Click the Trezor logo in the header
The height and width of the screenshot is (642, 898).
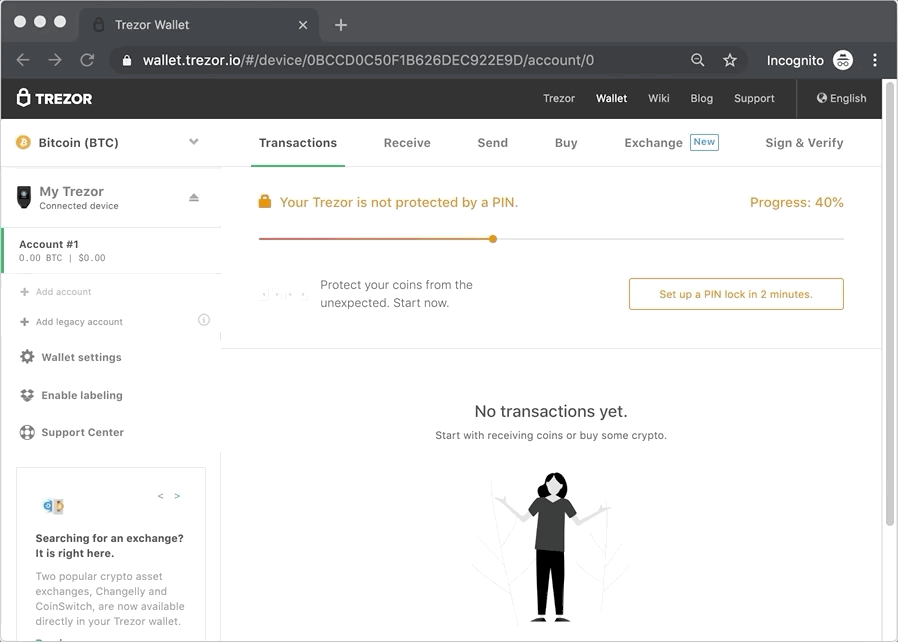pyautogui.click(x=54, y=99)
